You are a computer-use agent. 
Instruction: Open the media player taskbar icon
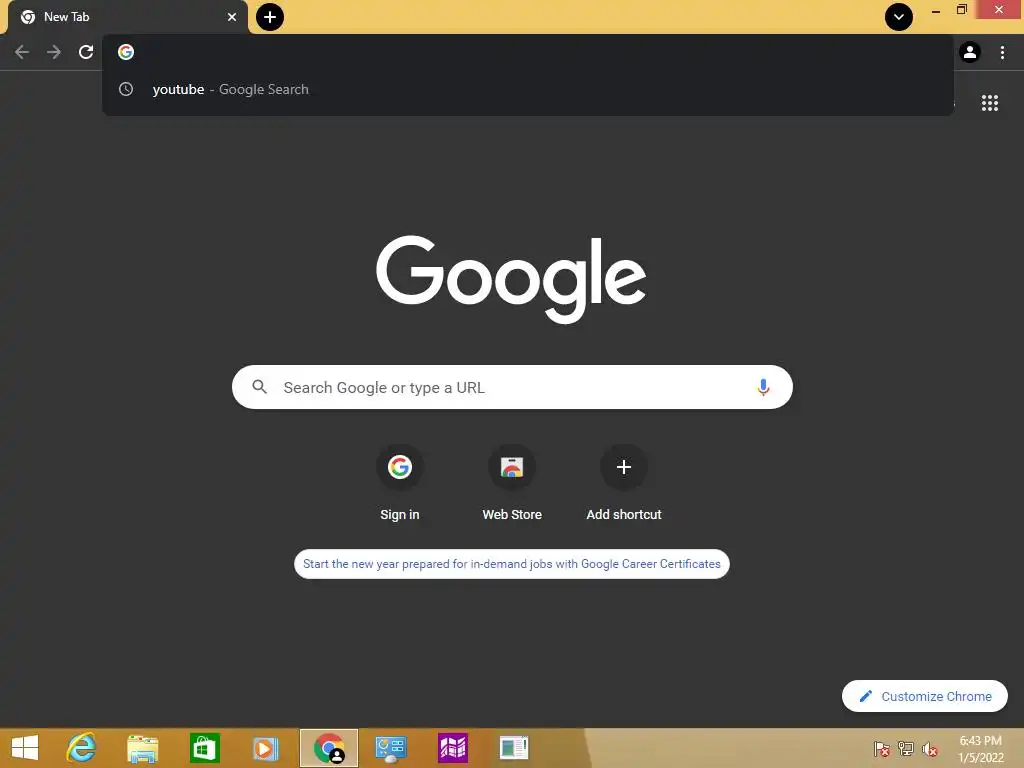(265, 748)
